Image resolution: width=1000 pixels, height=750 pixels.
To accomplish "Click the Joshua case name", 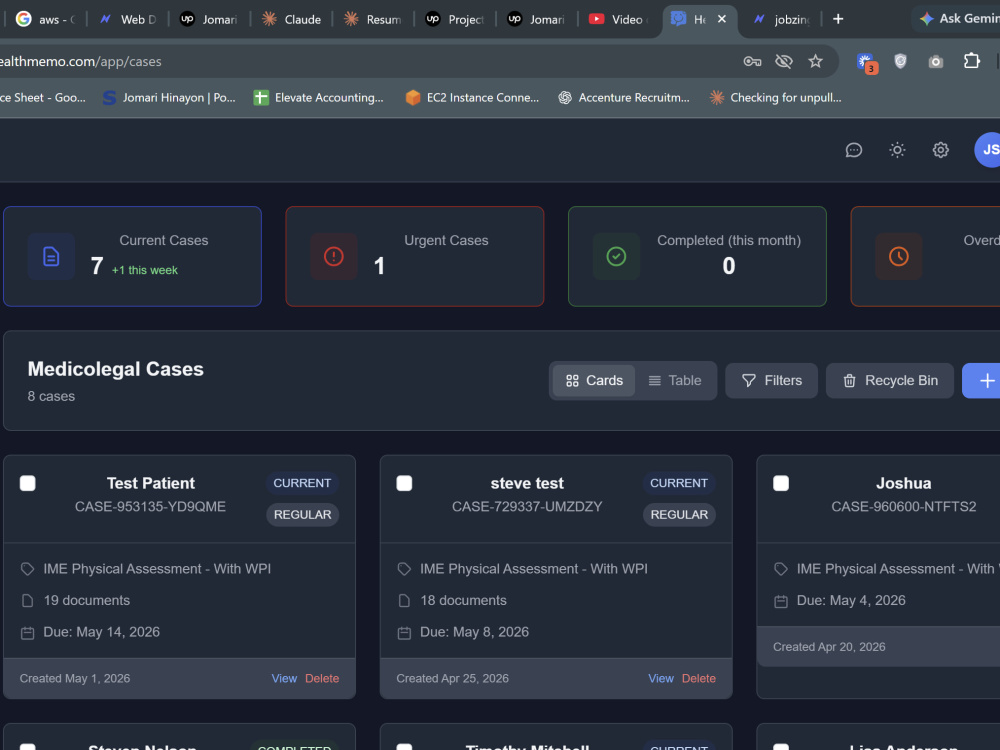I will (903, 483).
